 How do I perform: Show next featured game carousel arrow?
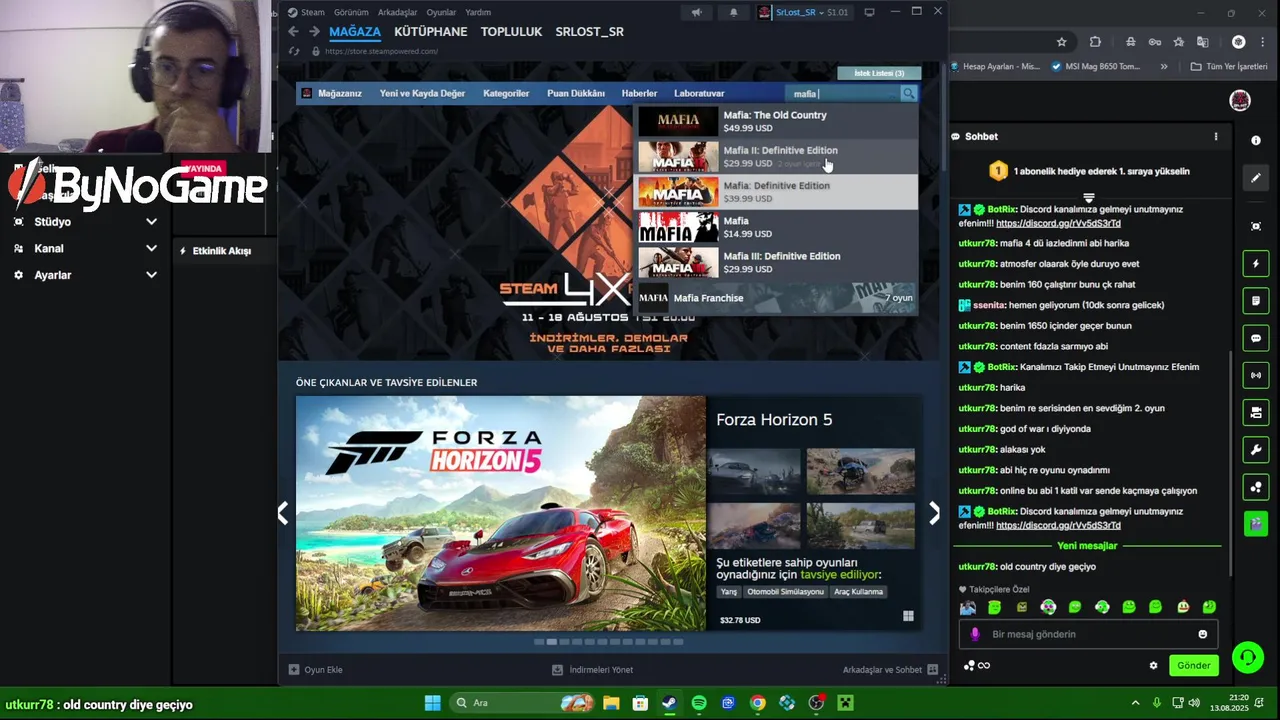[934, 513]
